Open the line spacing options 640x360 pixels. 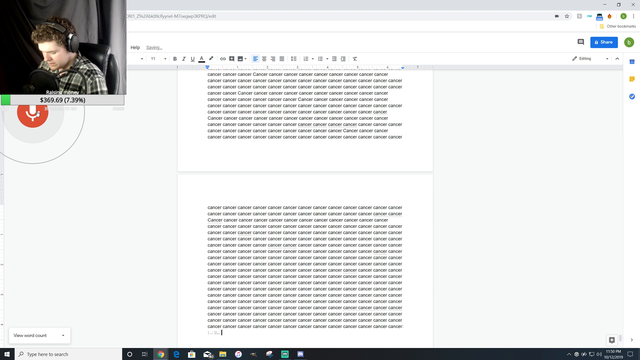point(293,59)
